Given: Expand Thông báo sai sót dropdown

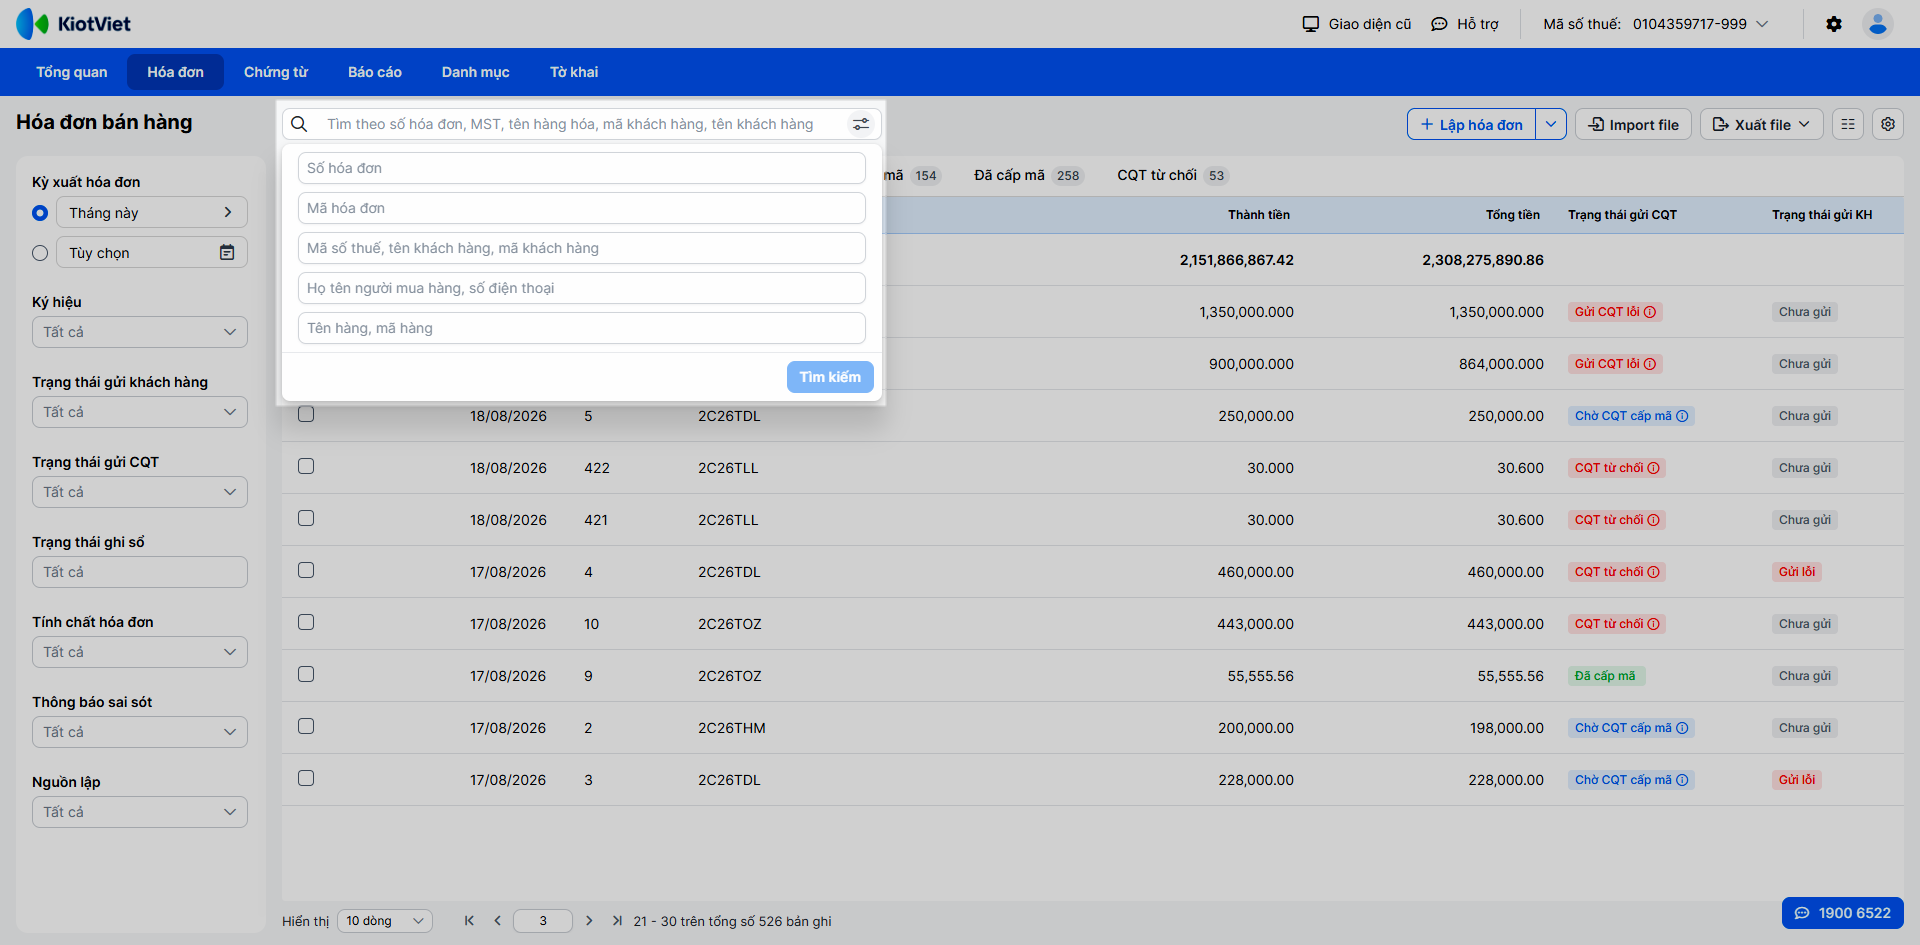Looking at the screenshot, I should [x=140, y=732].
